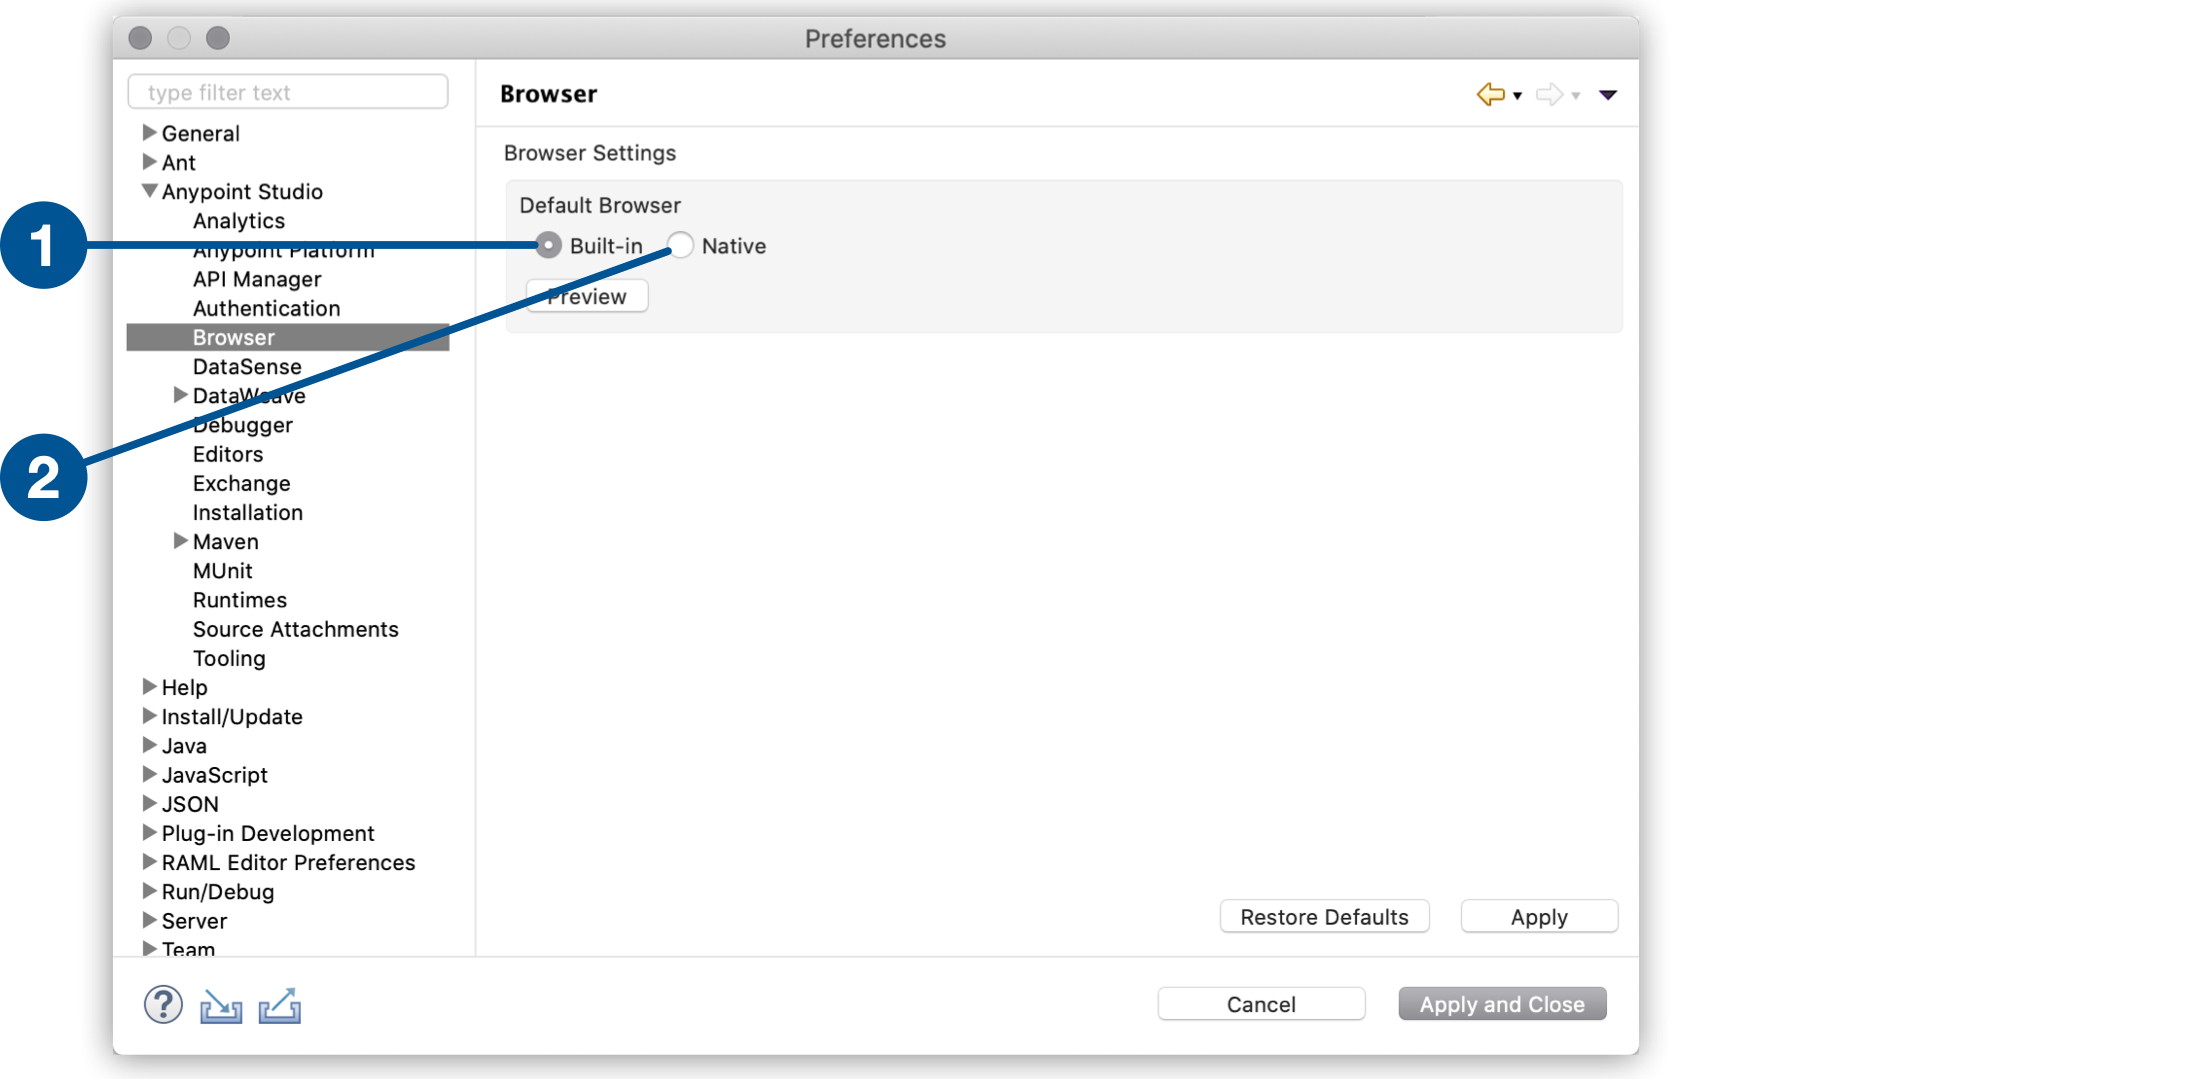Click Apply and Close
This screenshot has width=2195, height=1079.
coord(1501,1004)
